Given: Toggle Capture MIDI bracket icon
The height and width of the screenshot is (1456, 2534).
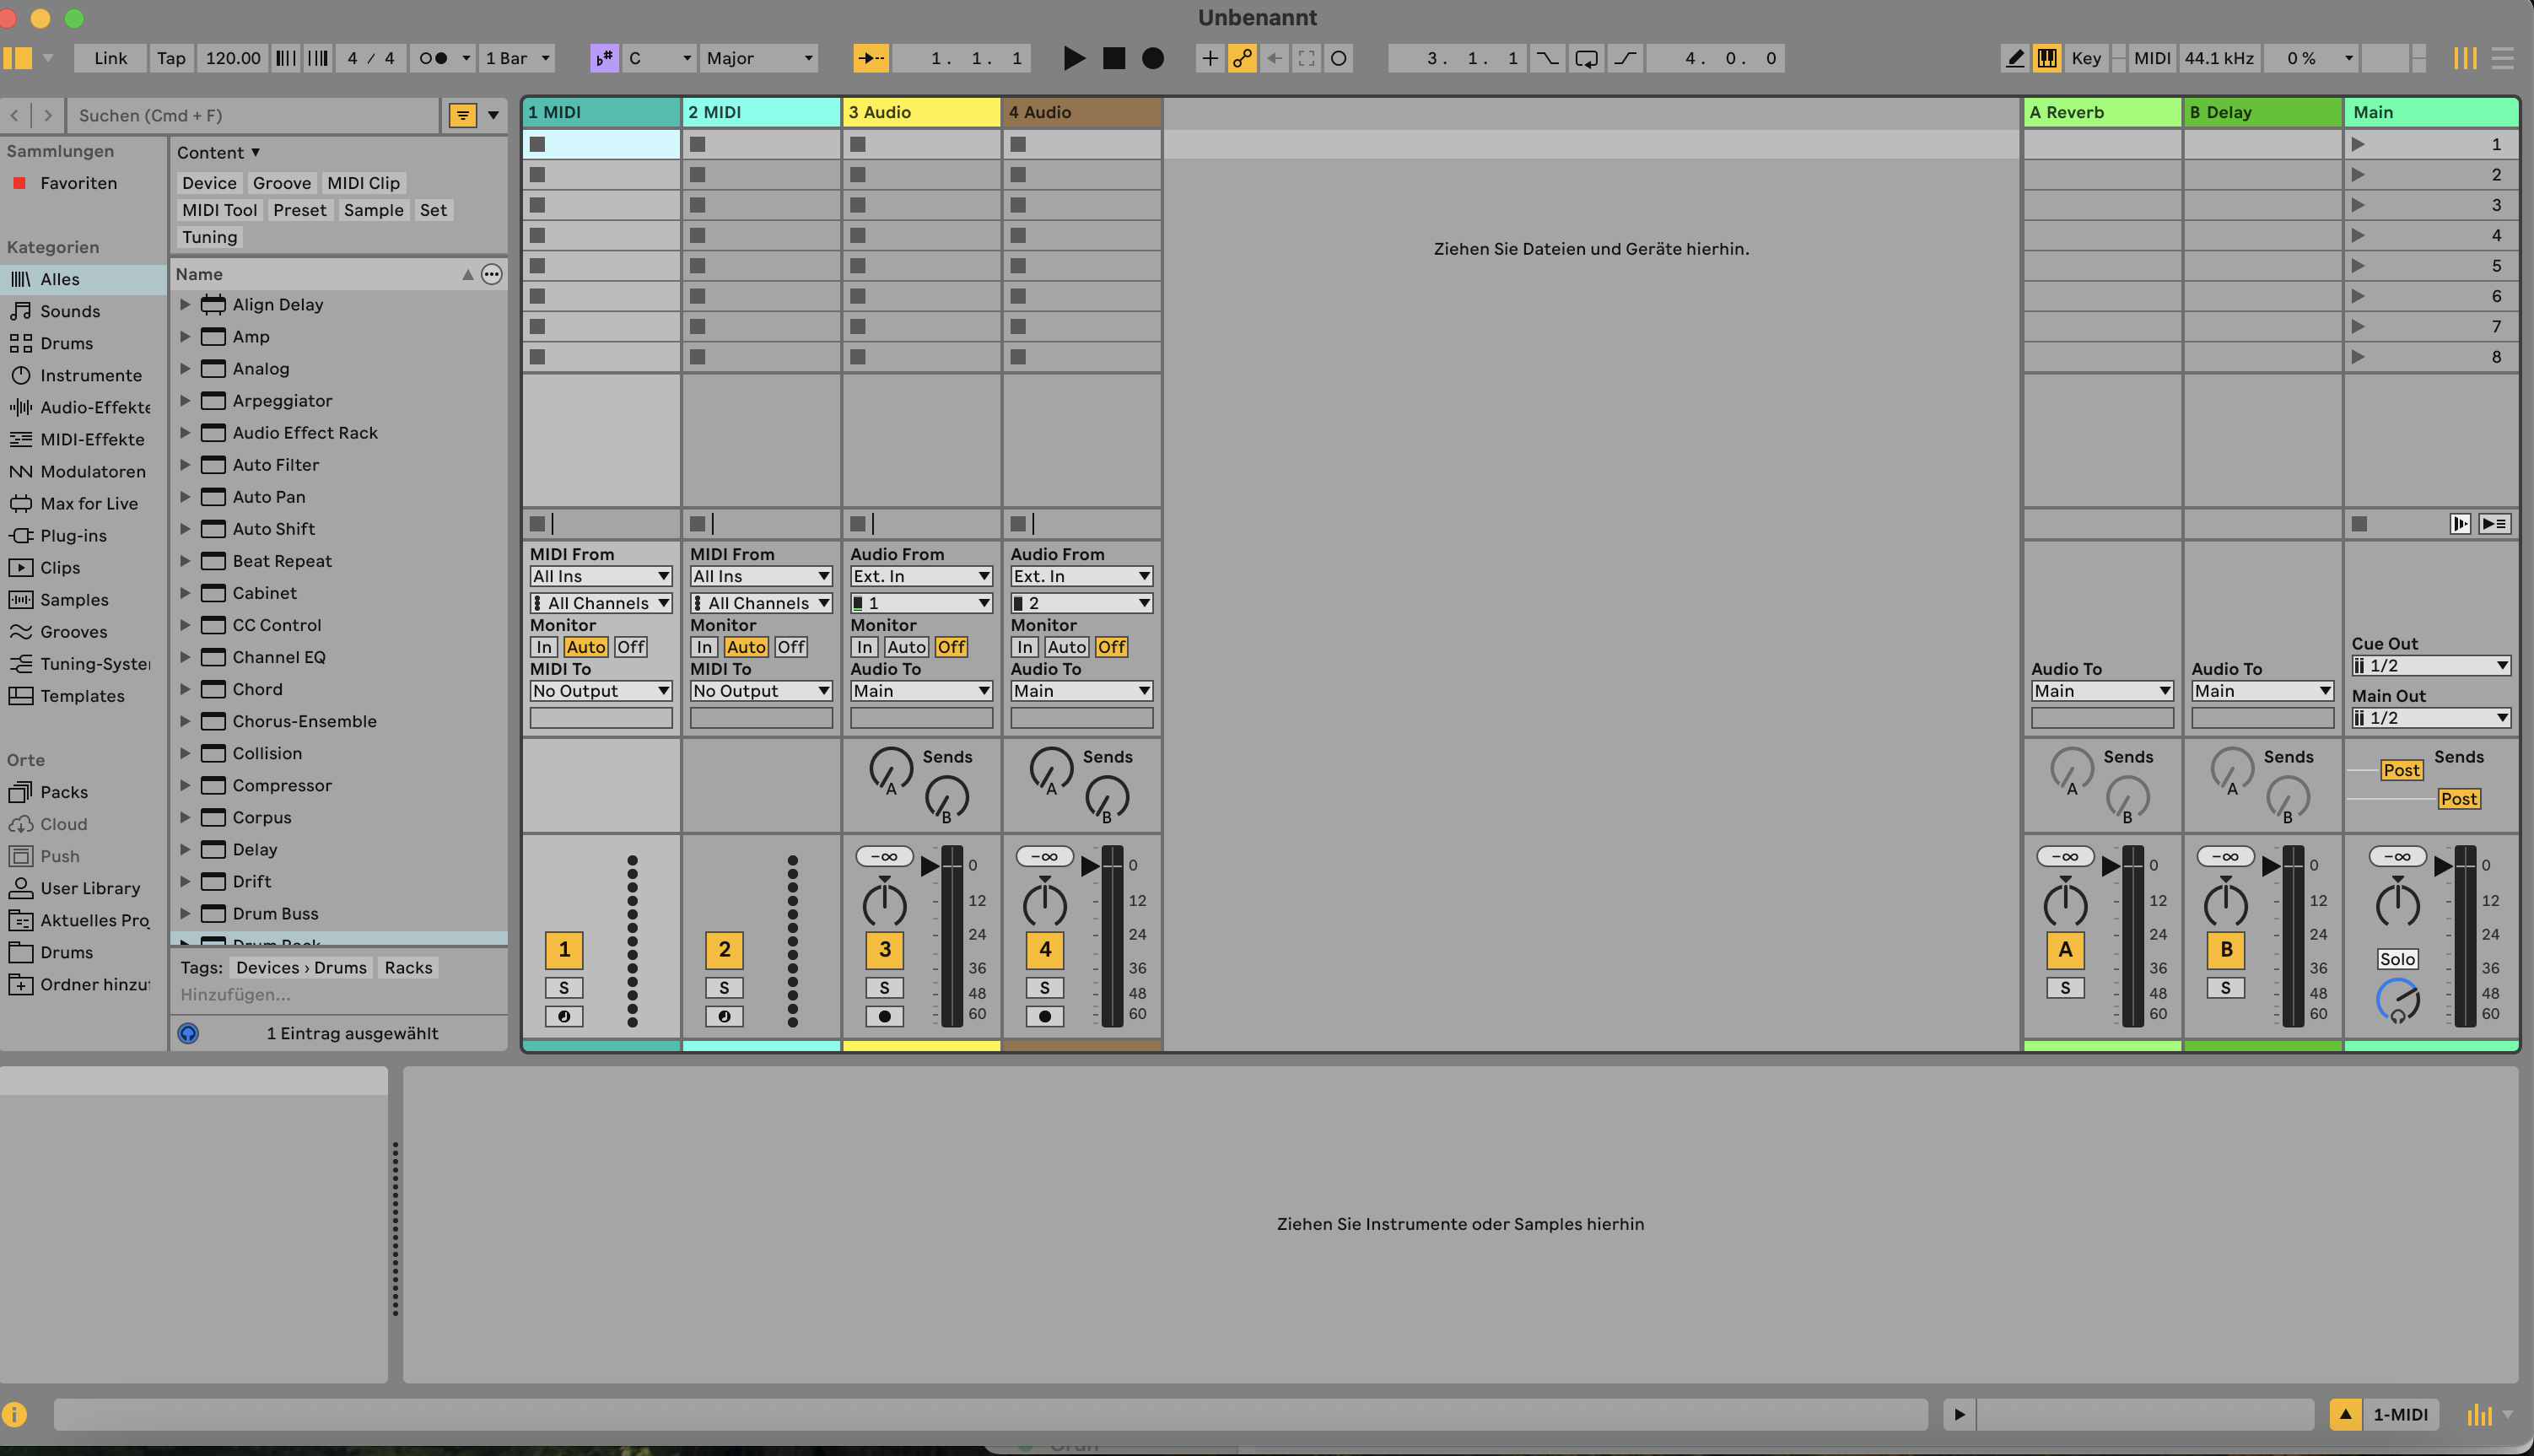Looking at the screenshot, I should click(x=1306, y=58).
